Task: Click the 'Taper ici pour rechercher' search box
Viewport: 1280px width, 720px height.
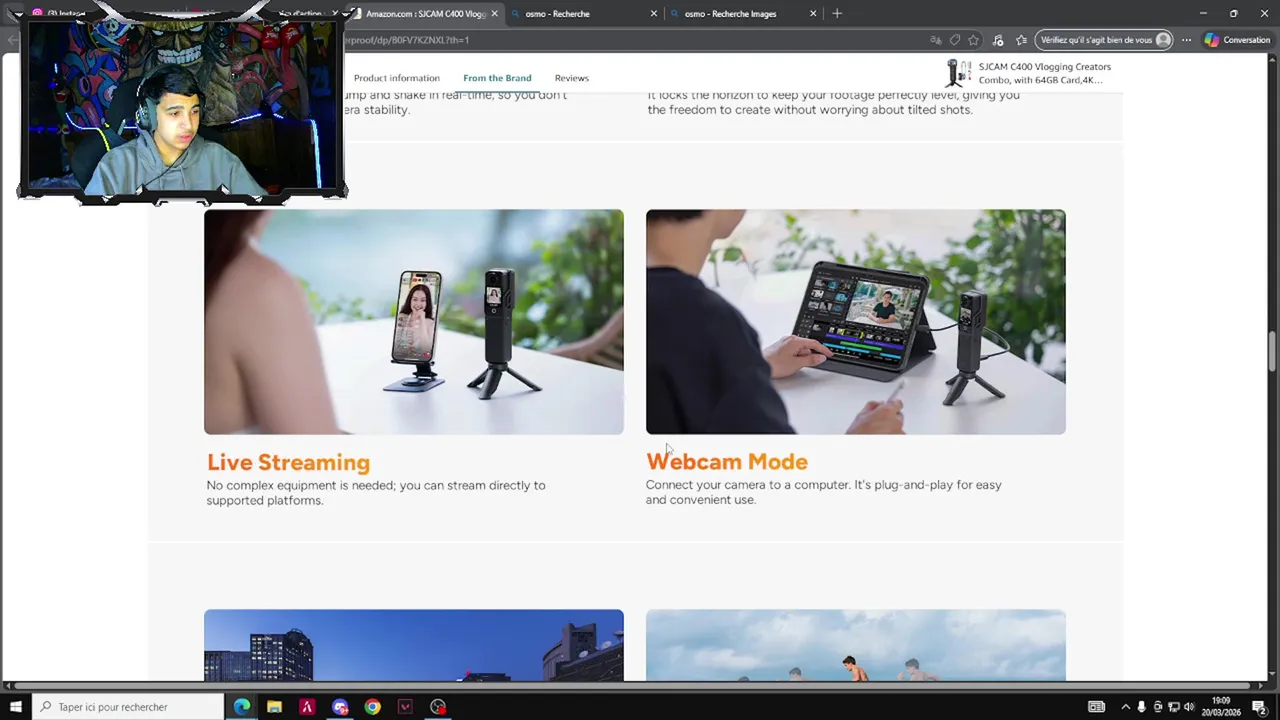Action: pyautogui.click(x=128, y=707)
